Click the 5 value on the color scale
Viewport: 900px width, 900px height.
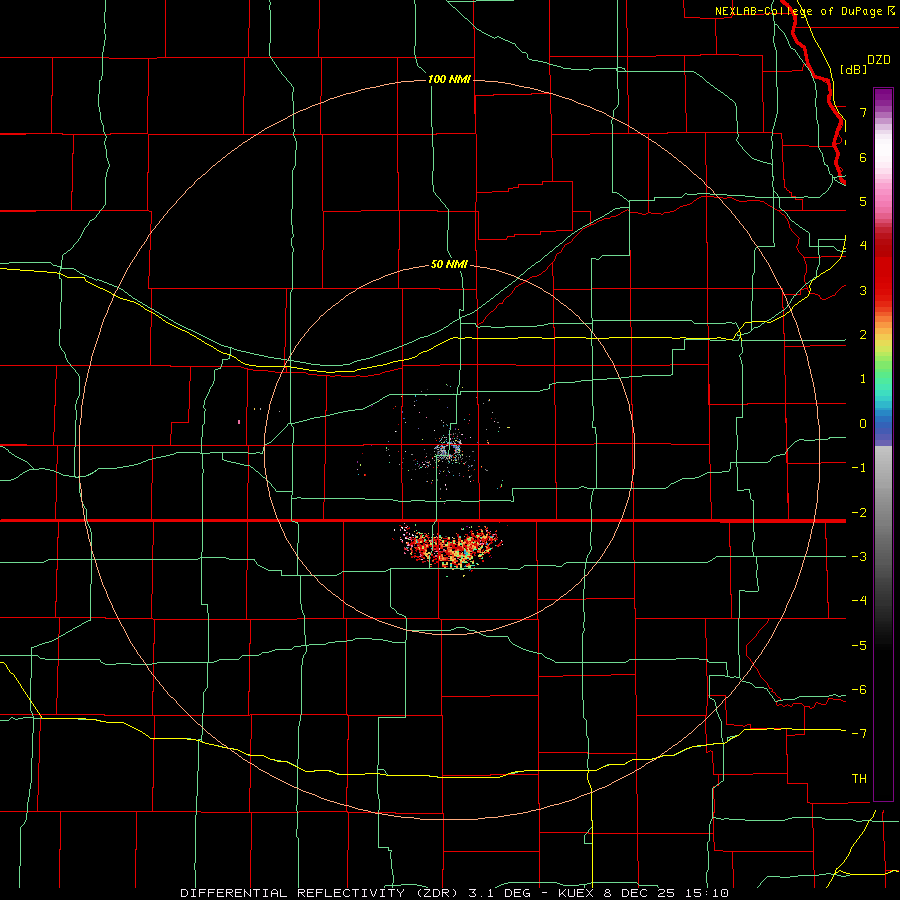pyautogui.click(x=863, y=201)
